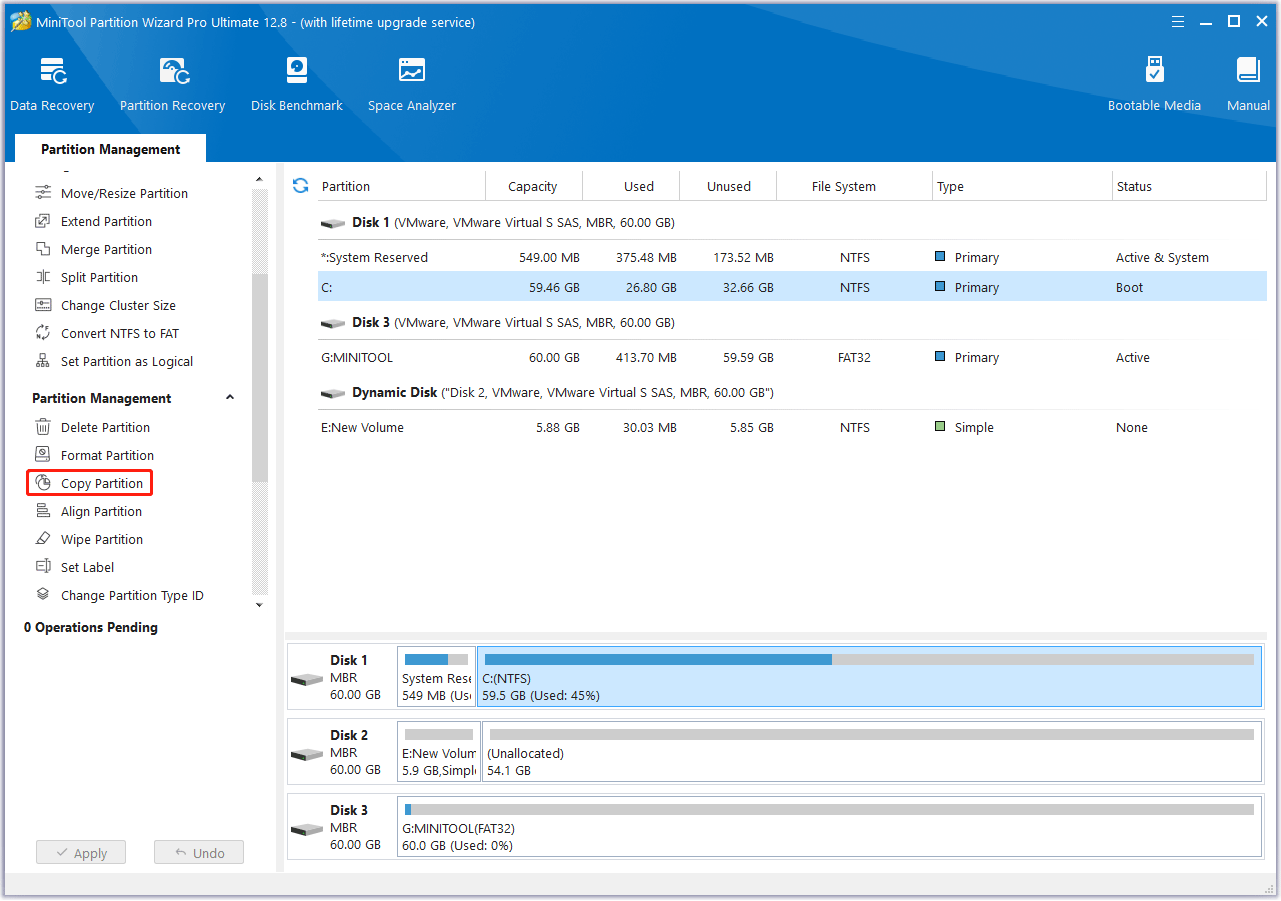Click sidebar scroll down arrow
Image resolution: width=1281 pixels, height=901 pixels.
260,604
